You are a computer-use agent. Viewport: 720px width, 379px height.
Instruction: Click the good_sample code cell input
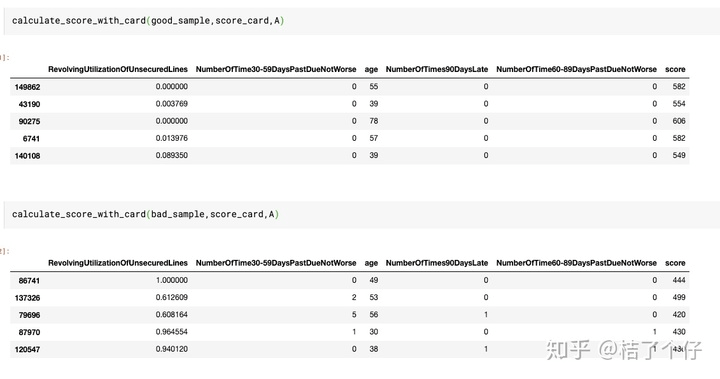(362, 21)
